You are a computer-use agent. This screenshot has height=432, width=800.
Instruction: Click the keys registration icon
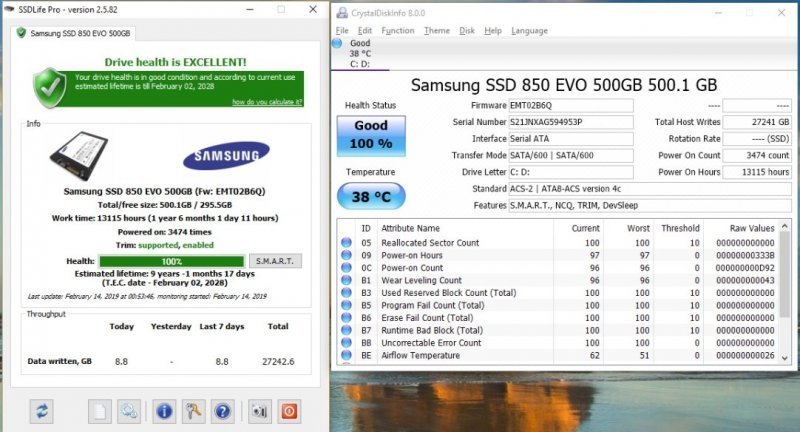click(194, 410)
